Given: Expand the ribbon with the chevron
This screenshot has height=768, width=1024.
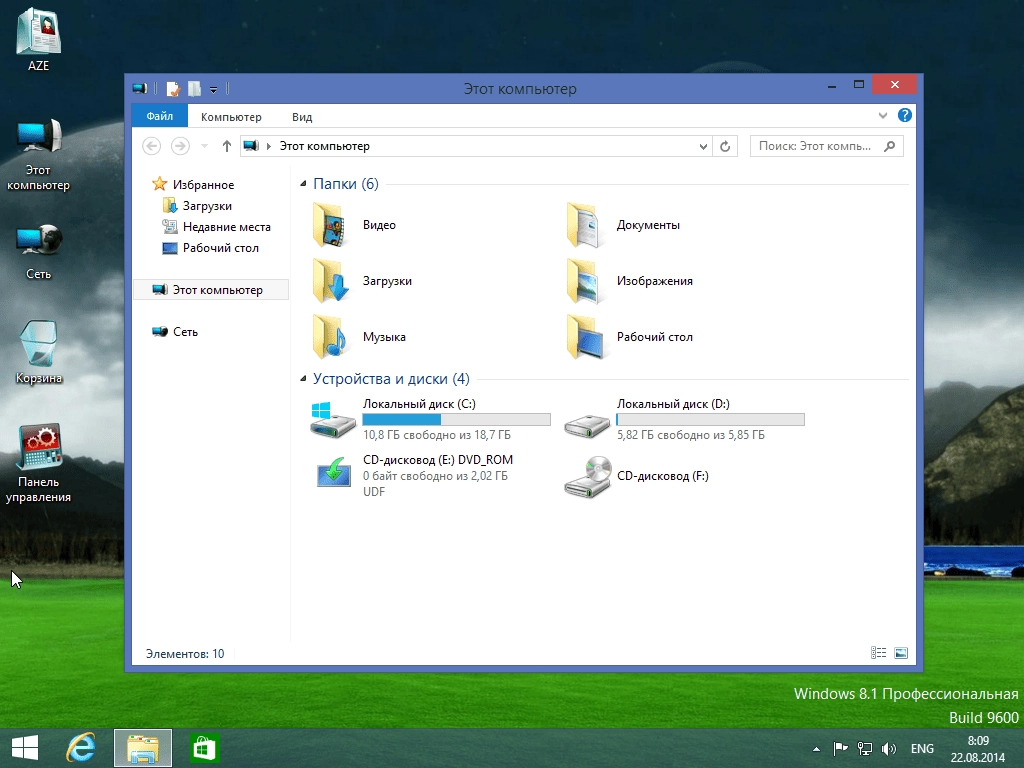Looking at the screenshot, I should (x=883, y=116).
